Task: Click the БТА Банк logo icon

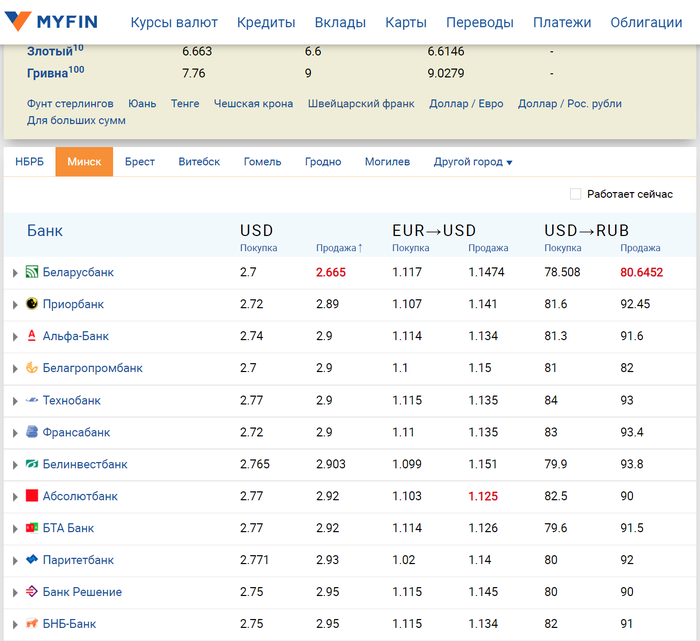Action: tap(32, 528)
